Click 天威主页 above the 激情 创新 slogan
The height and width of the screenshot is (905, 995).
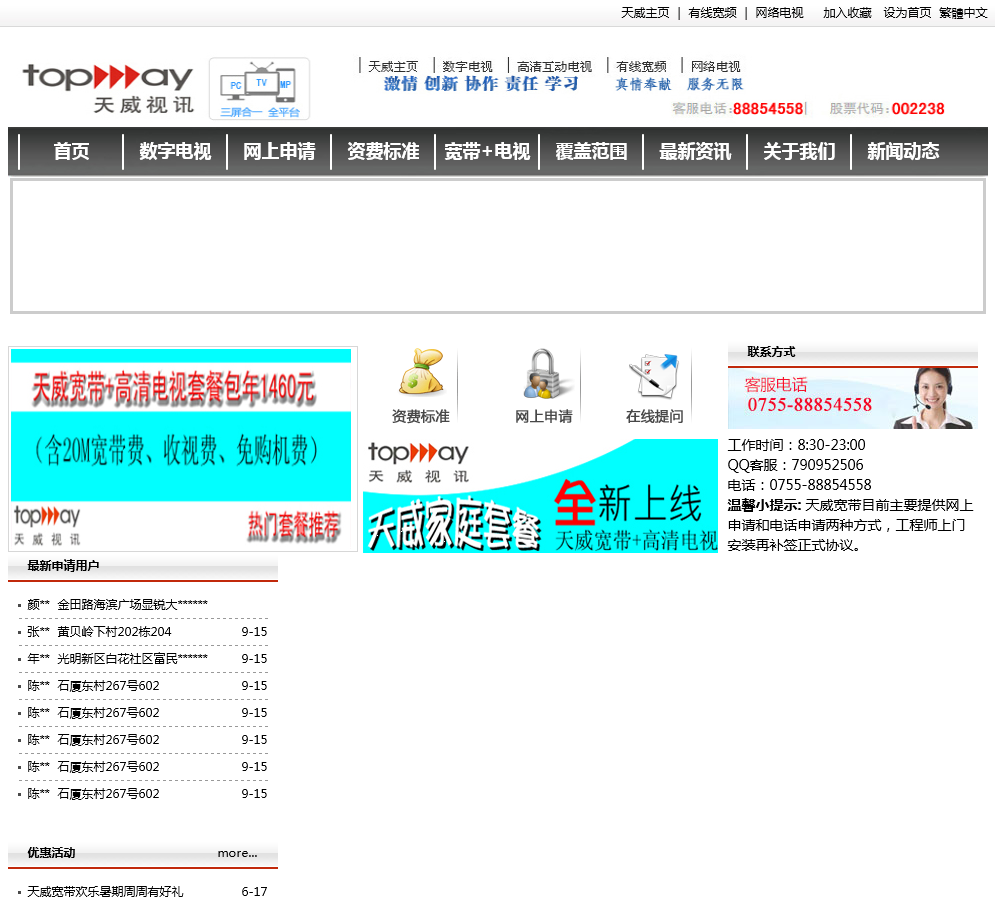point(393,67)
